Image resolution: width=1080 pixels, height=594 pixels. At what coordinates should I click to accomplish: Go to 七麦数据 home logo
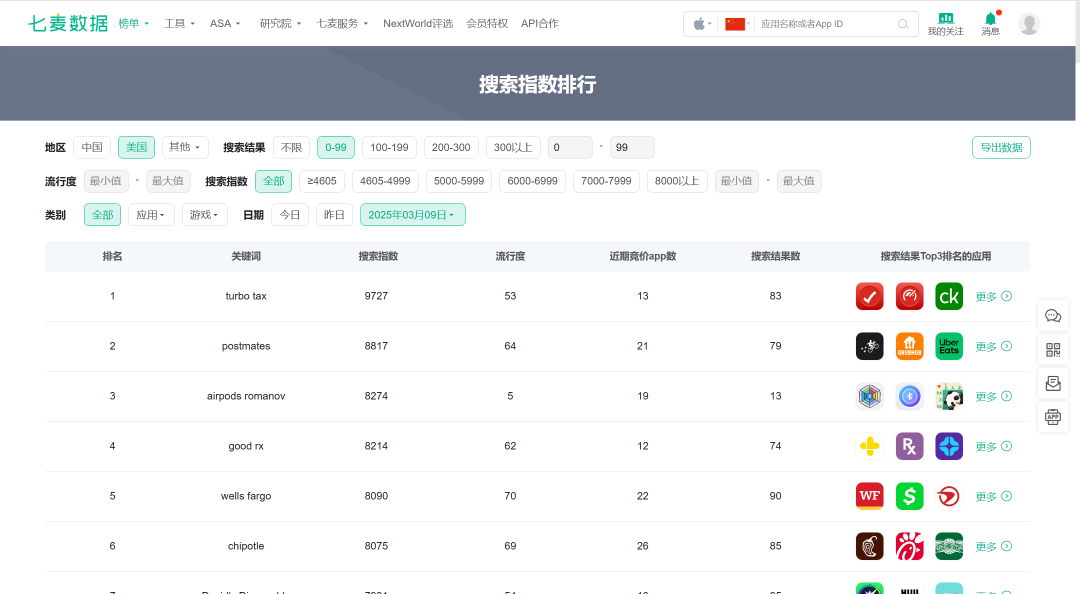pyautogui.click(x=68, y=23)
